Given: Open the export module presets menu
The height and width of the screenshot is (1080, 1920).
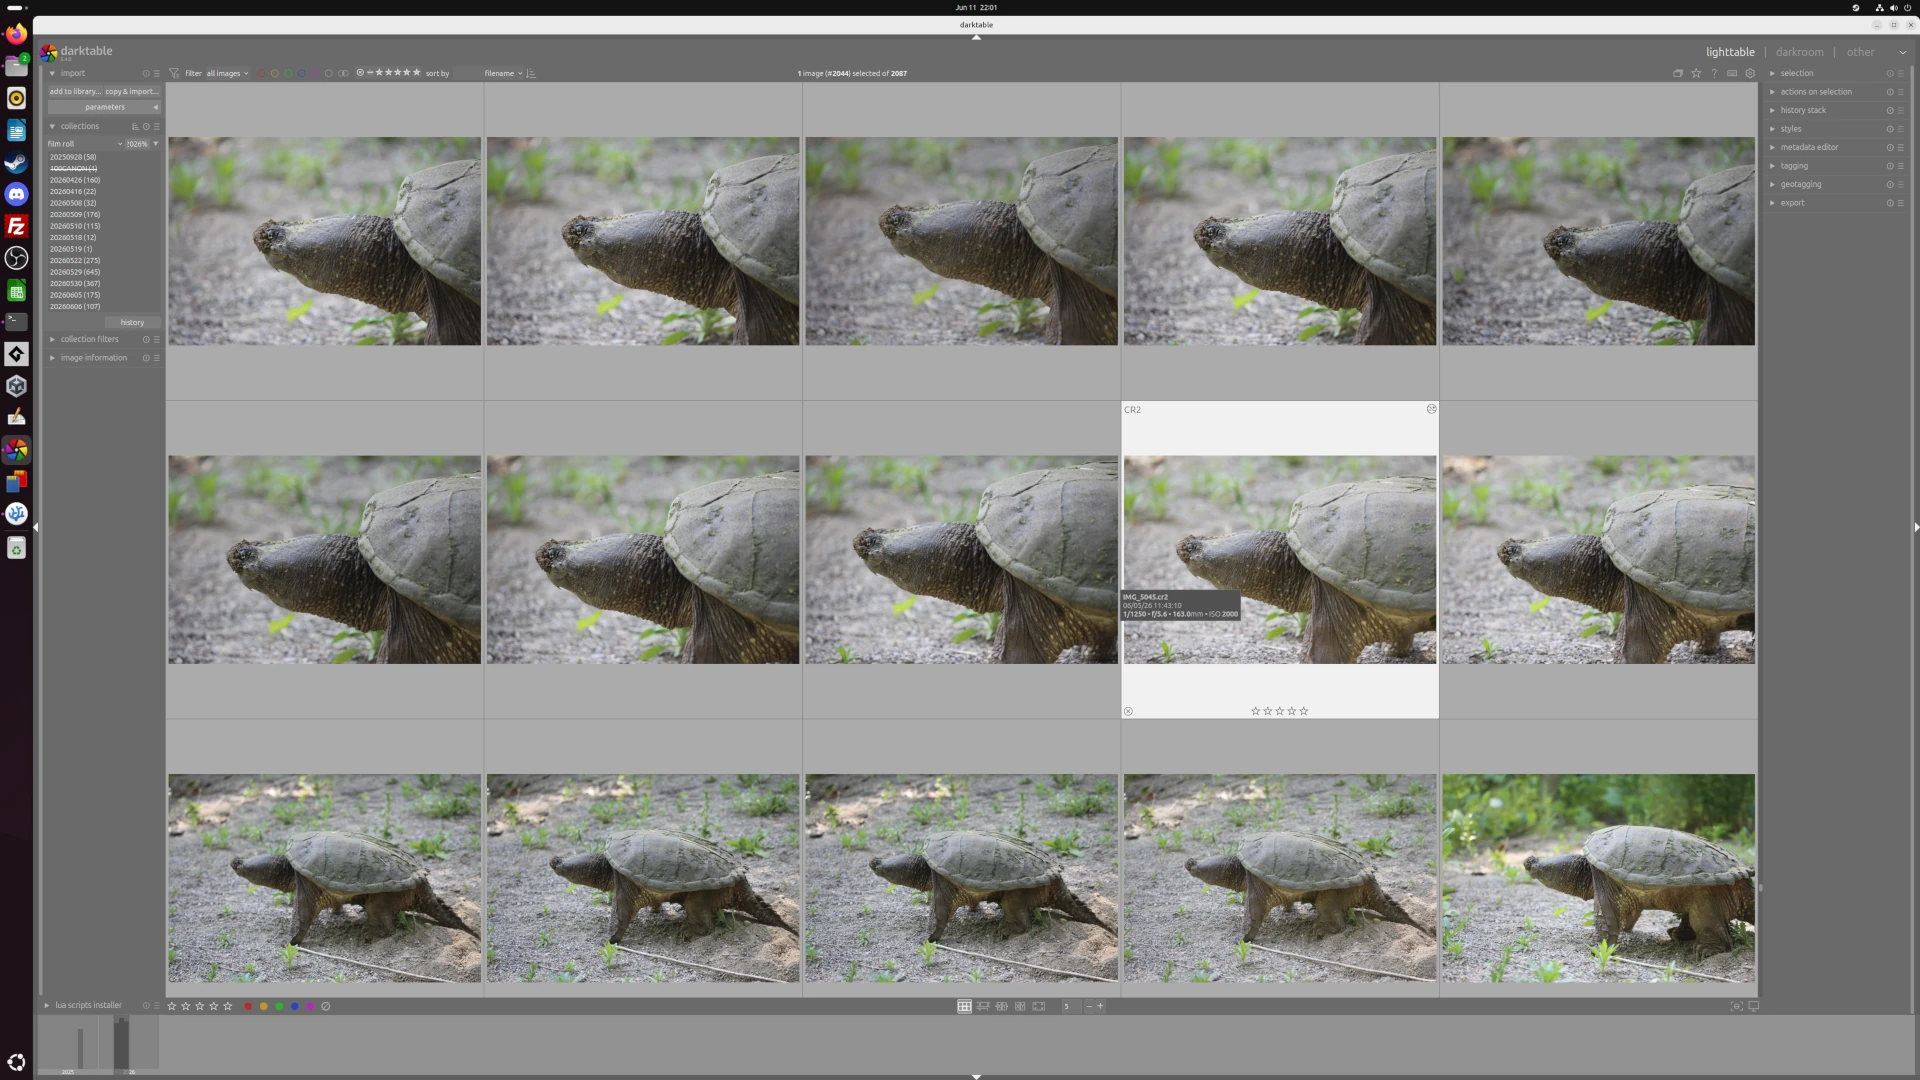Looking at the screenshot, I should (x=1900, y=203).
